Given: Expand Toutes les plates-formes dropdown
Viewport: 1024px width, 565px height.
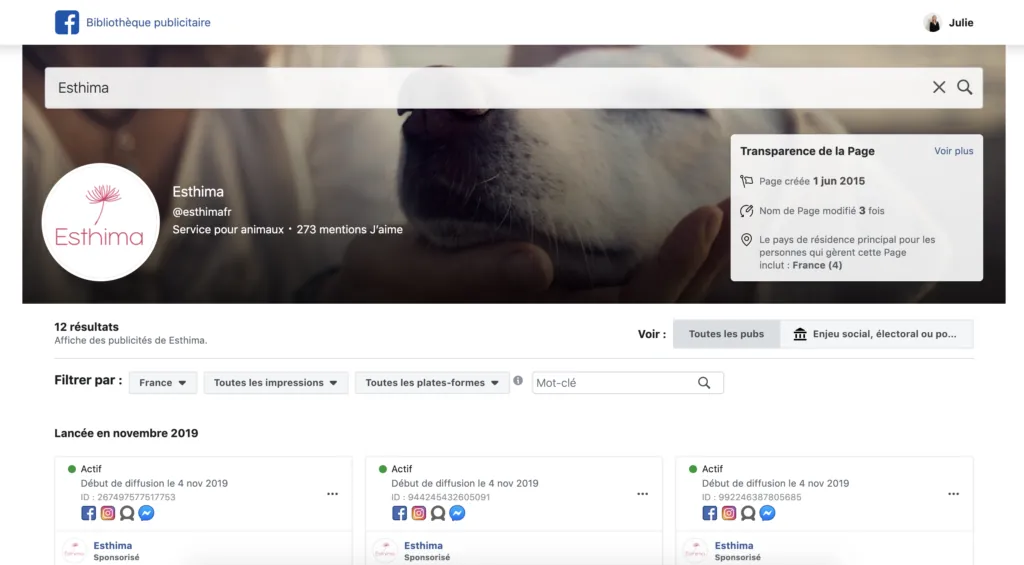Looking at the screenshot, I should tap(432, 383).
